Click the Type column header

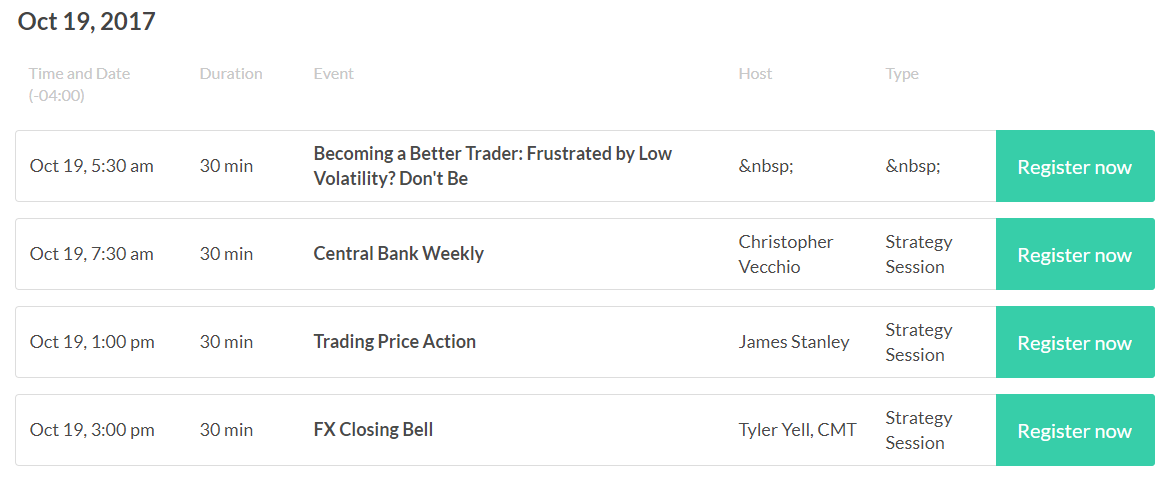click(x=902, y=74)
